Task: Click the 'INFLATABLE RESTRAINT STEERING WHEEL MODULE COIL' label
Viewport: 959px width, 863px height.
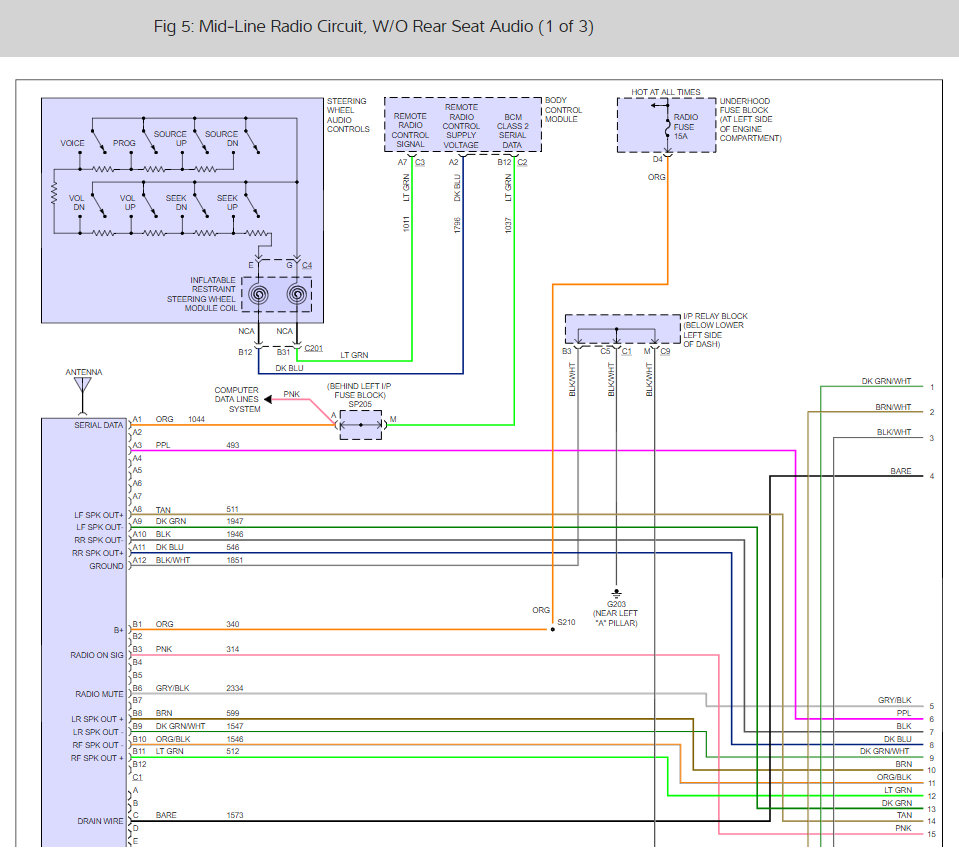Action: [x=201, y=294]
